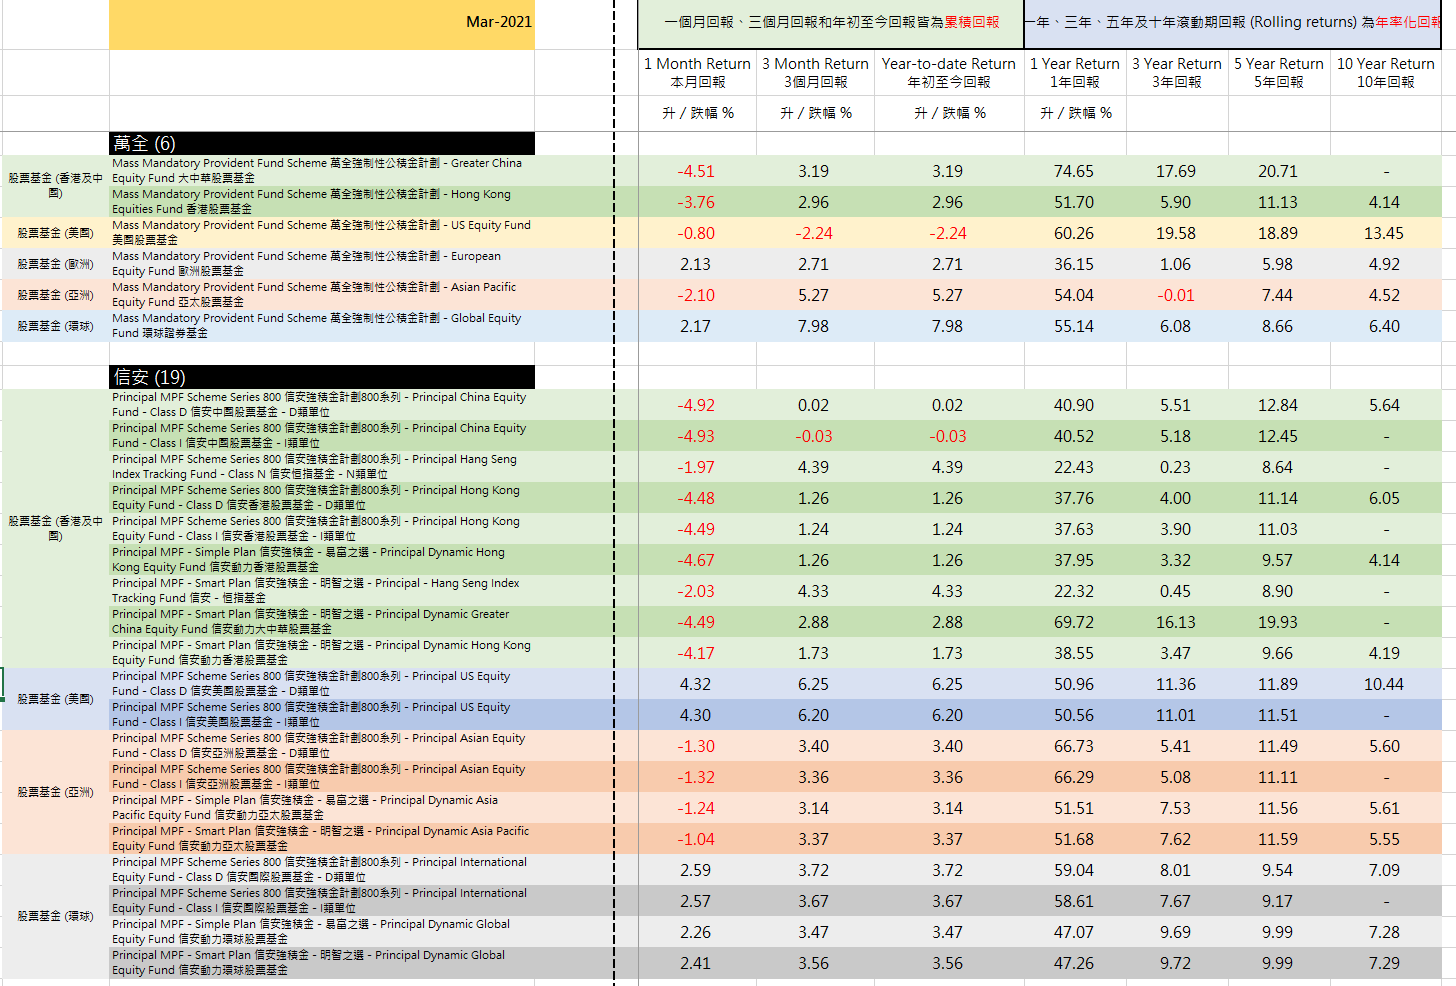
Task: Select the Mass MPF Global Equity Fund name
Action: point(322,326)
